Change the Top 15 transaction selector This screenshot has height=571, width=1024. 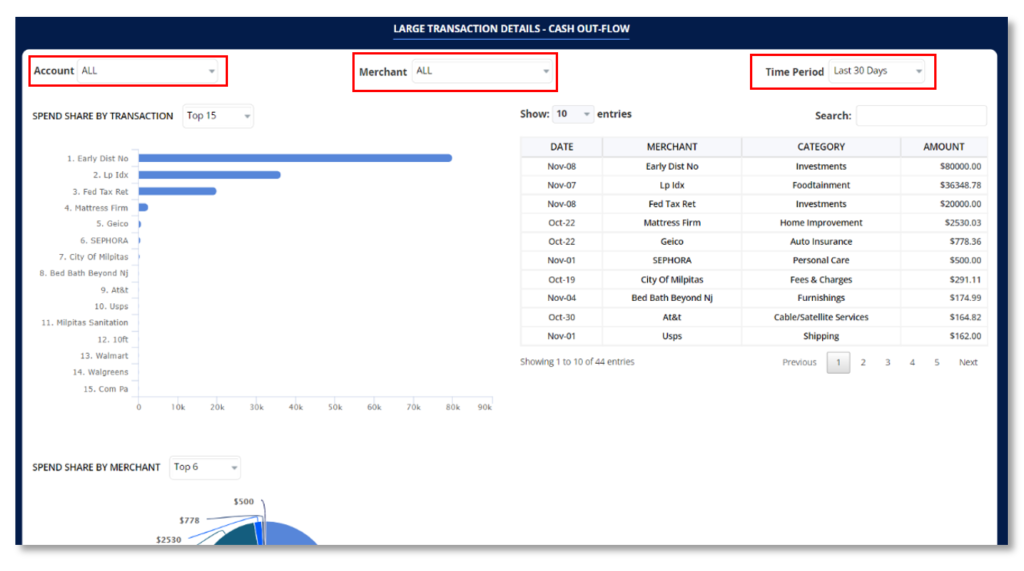coord(217,116)
